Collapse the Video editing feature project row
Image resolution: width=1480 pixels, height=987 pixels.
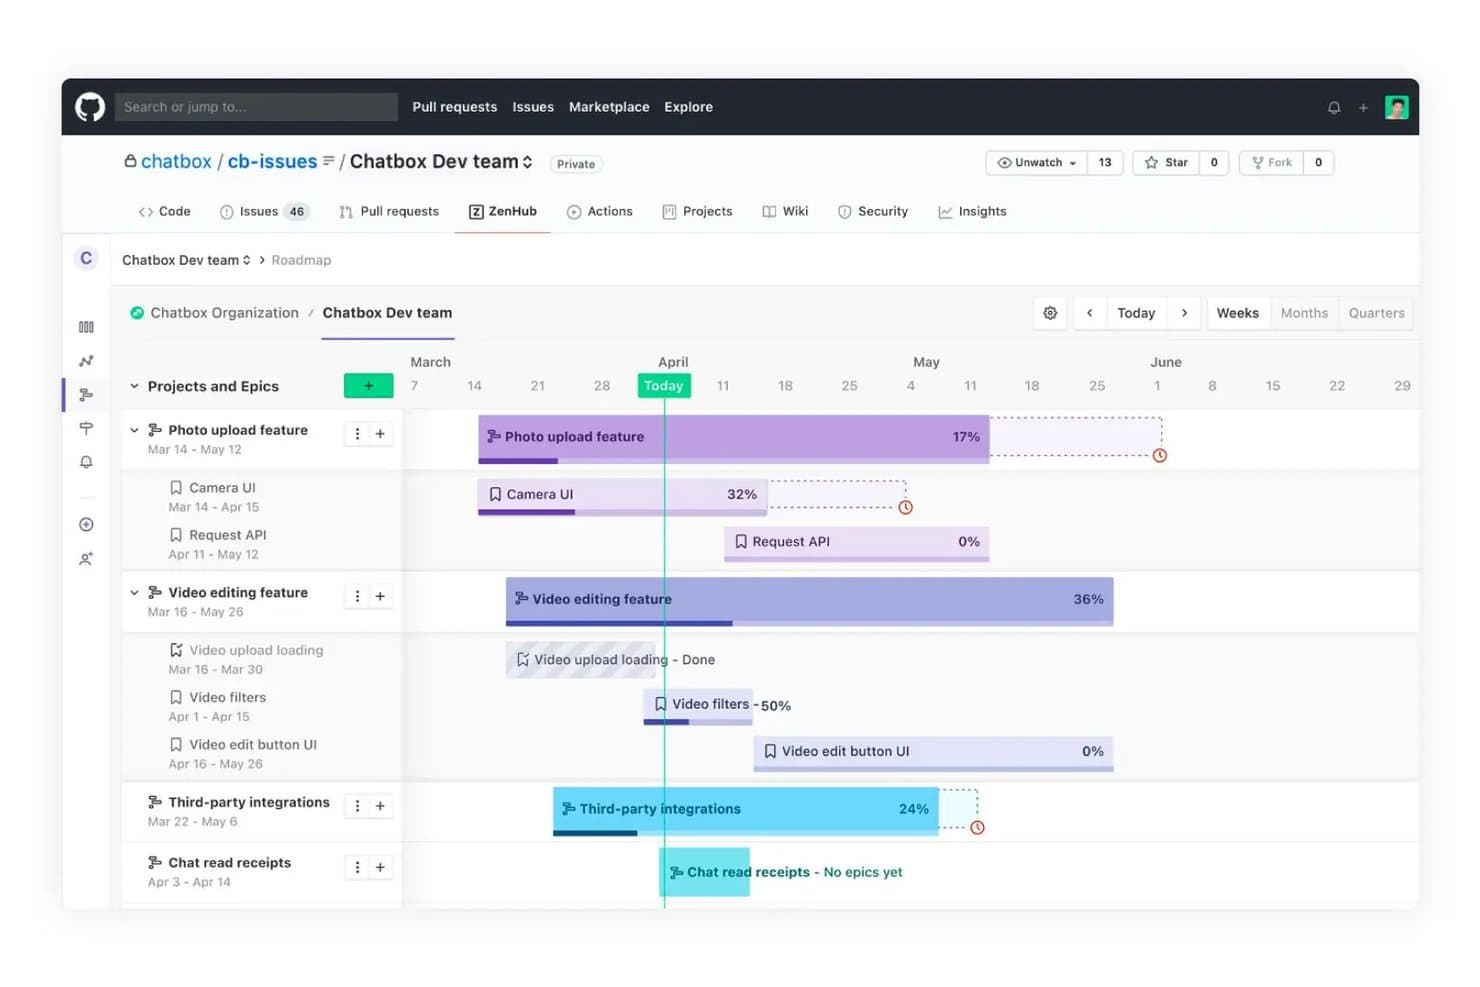coord(134,593)
